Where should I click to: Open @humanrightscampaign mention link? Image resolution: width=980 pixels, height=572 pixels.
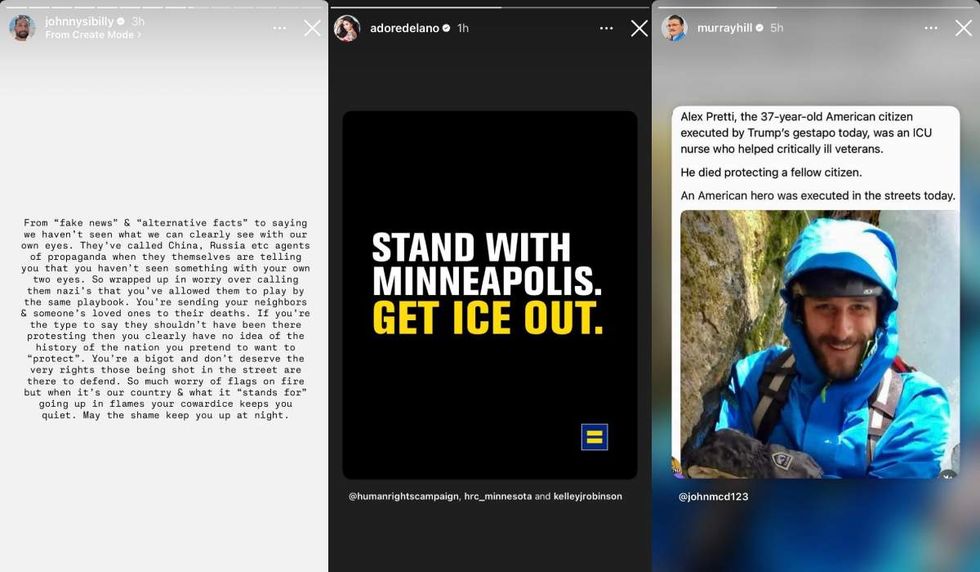pos(403,496)
